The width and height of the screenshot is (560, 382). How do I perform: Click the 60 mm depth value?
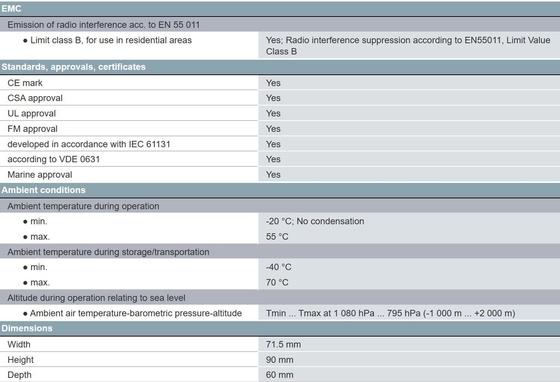pyautogui.click(x=279, y=375)
